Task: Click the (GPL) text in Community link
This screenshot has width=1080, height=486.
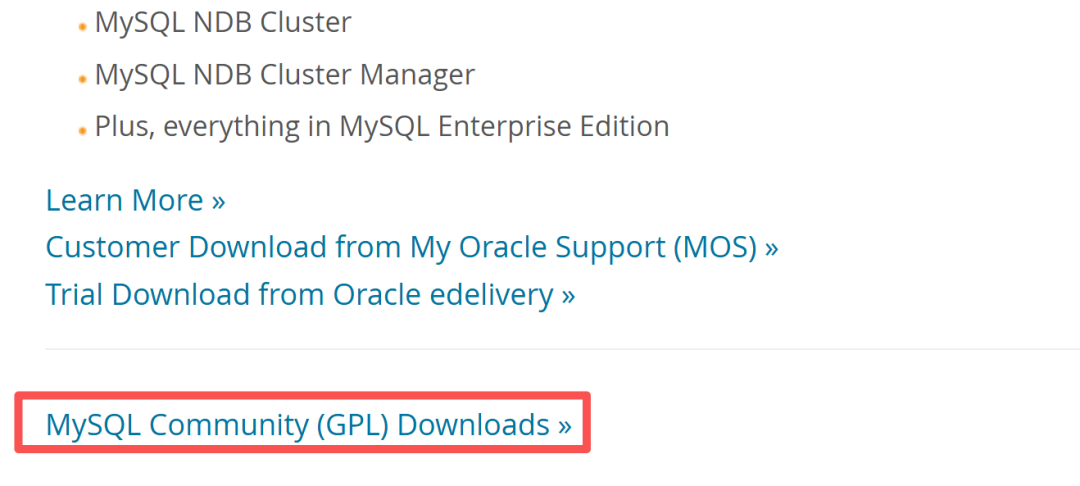Action: click(353, 425)
